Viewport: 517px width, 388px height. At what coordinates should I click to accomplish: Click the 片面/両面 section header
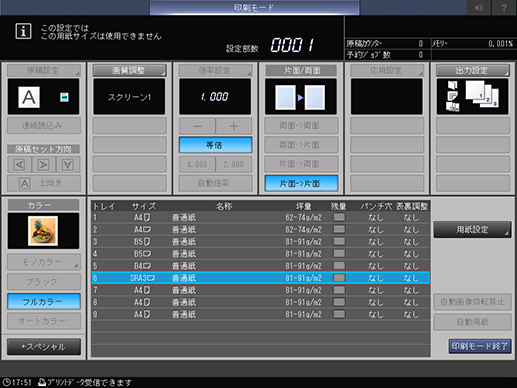coord(301,70)
